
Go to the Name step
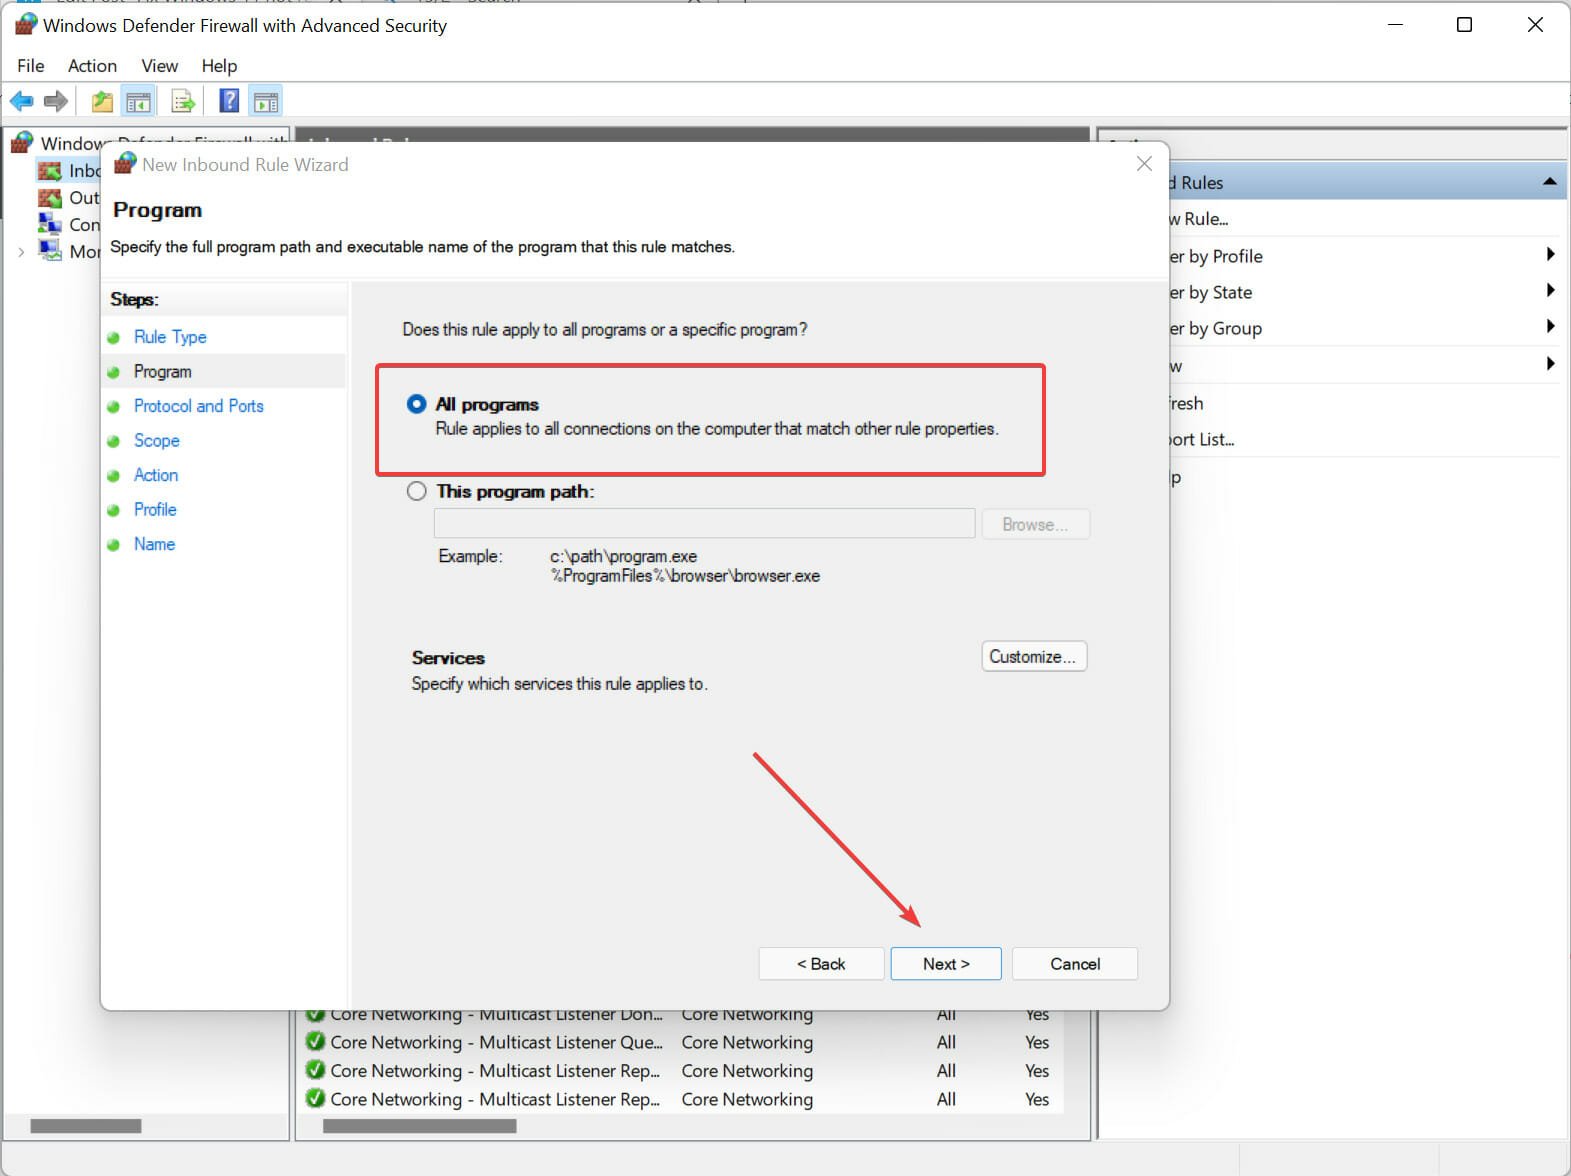click(x=154, y=544)
